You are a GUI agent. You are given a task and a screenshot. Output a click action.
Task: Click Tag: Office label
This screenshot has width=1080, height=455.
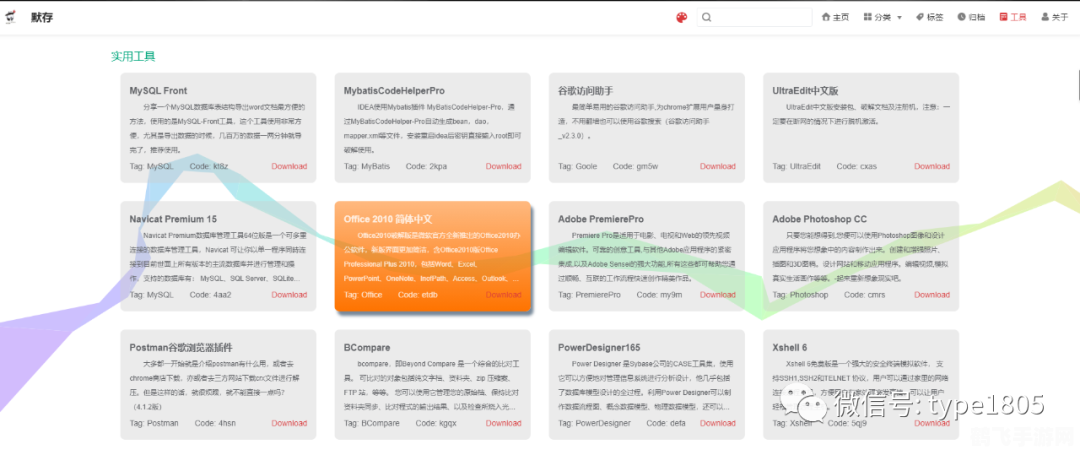tap(363, 295)
